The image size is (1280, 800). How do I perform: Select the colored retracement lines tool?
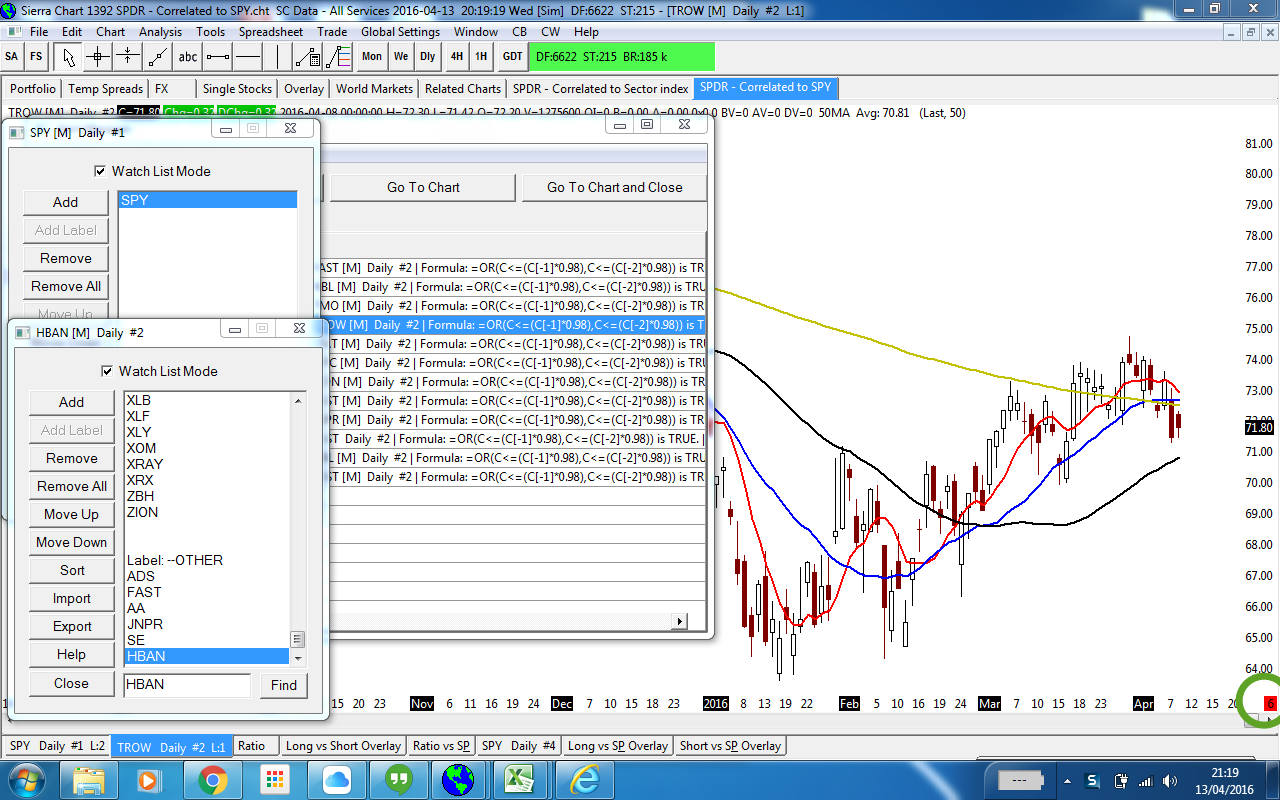tap(337, 56)
